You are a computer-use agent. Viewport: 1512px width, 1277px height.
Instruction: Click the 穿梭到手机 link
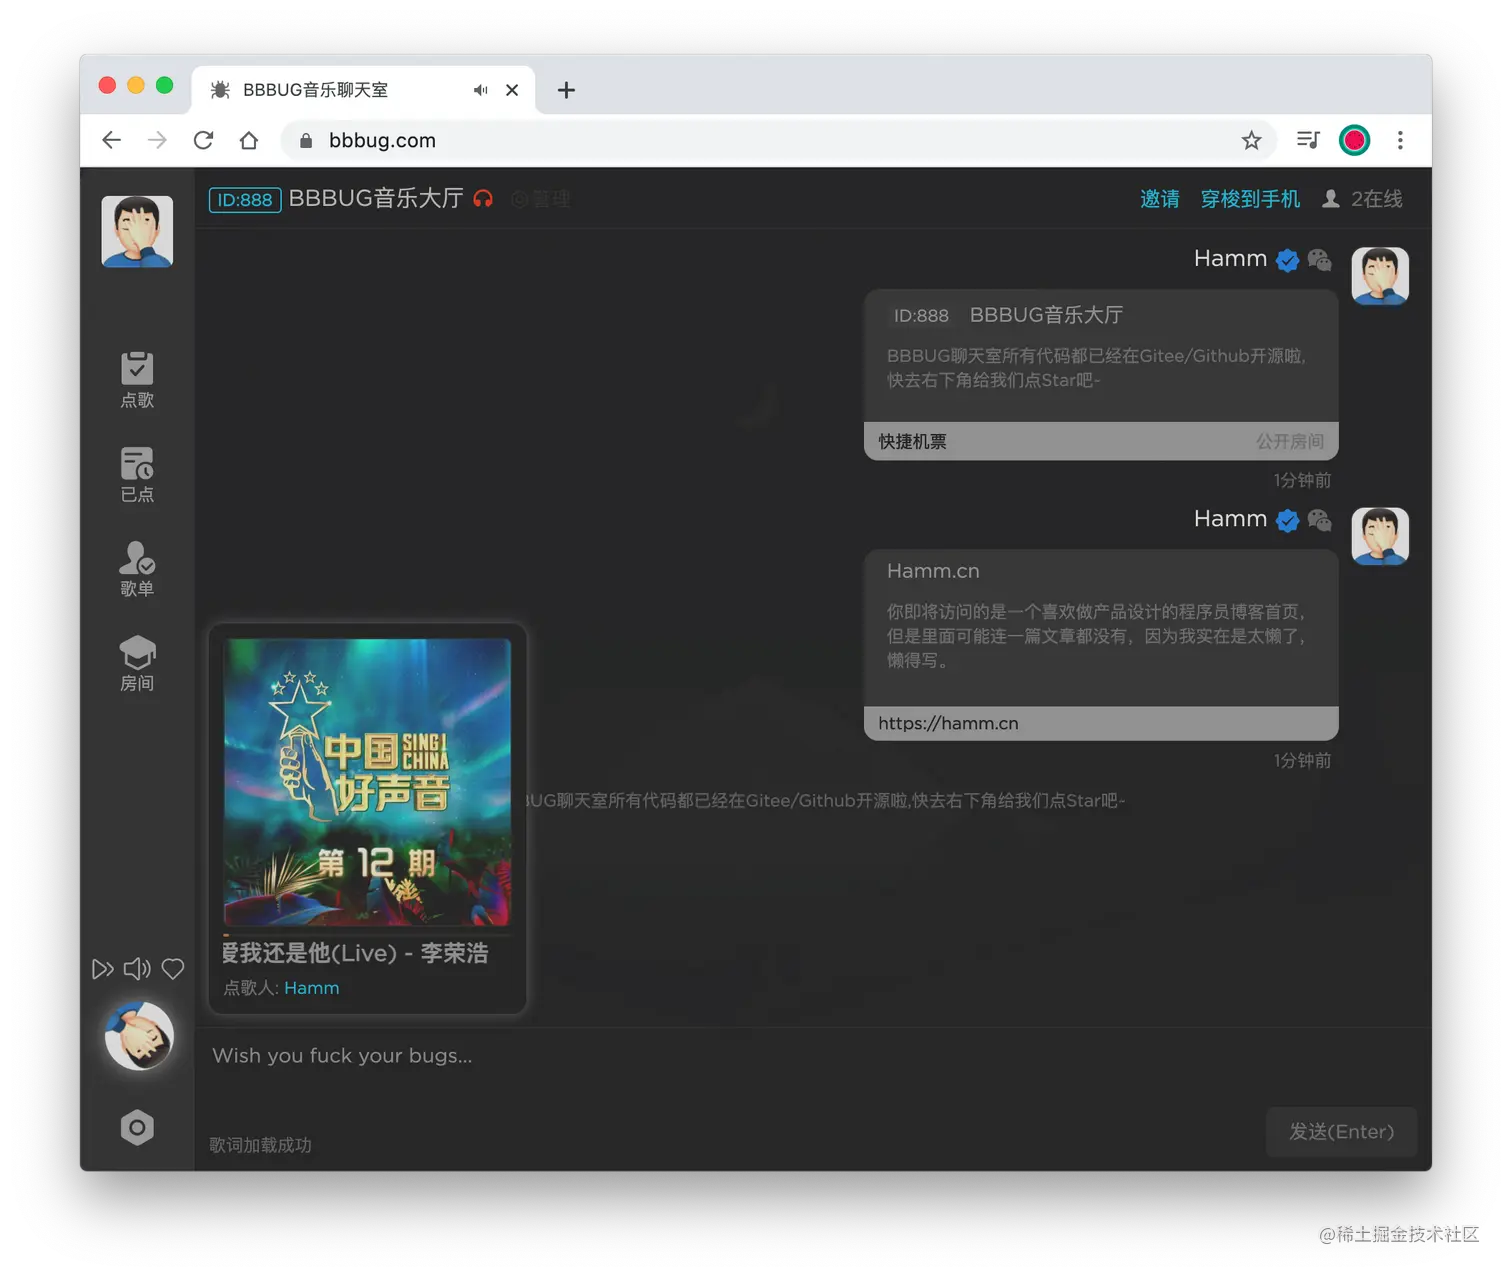[x=1250, y=199]
